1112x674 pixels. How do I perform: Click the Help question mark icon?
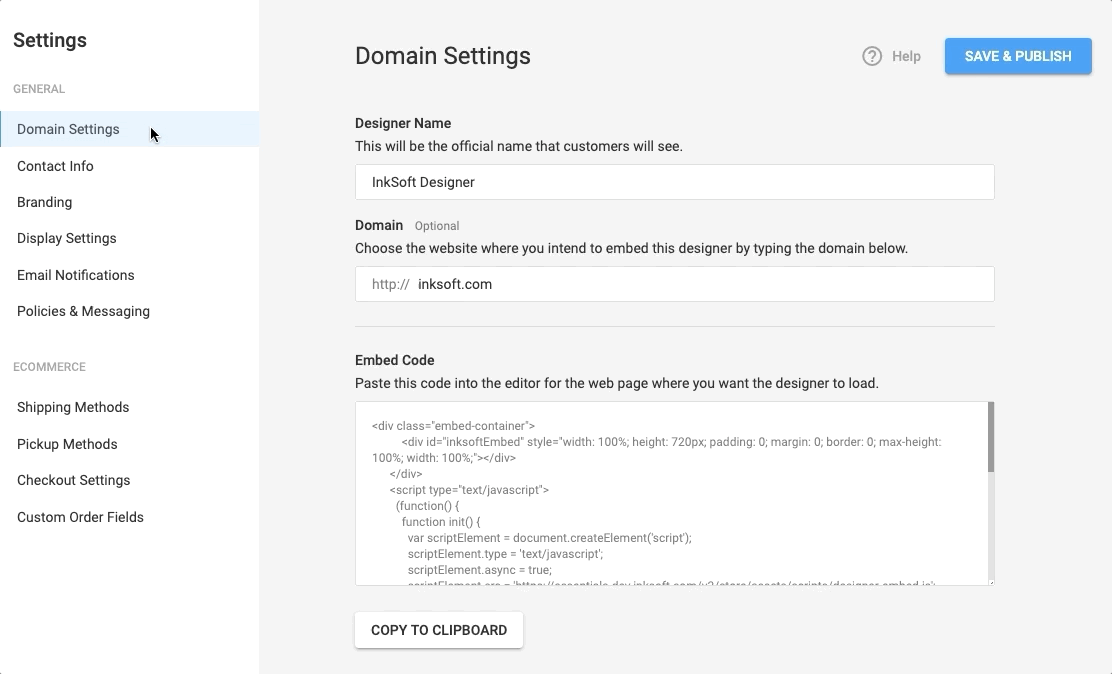coord(872,56)
